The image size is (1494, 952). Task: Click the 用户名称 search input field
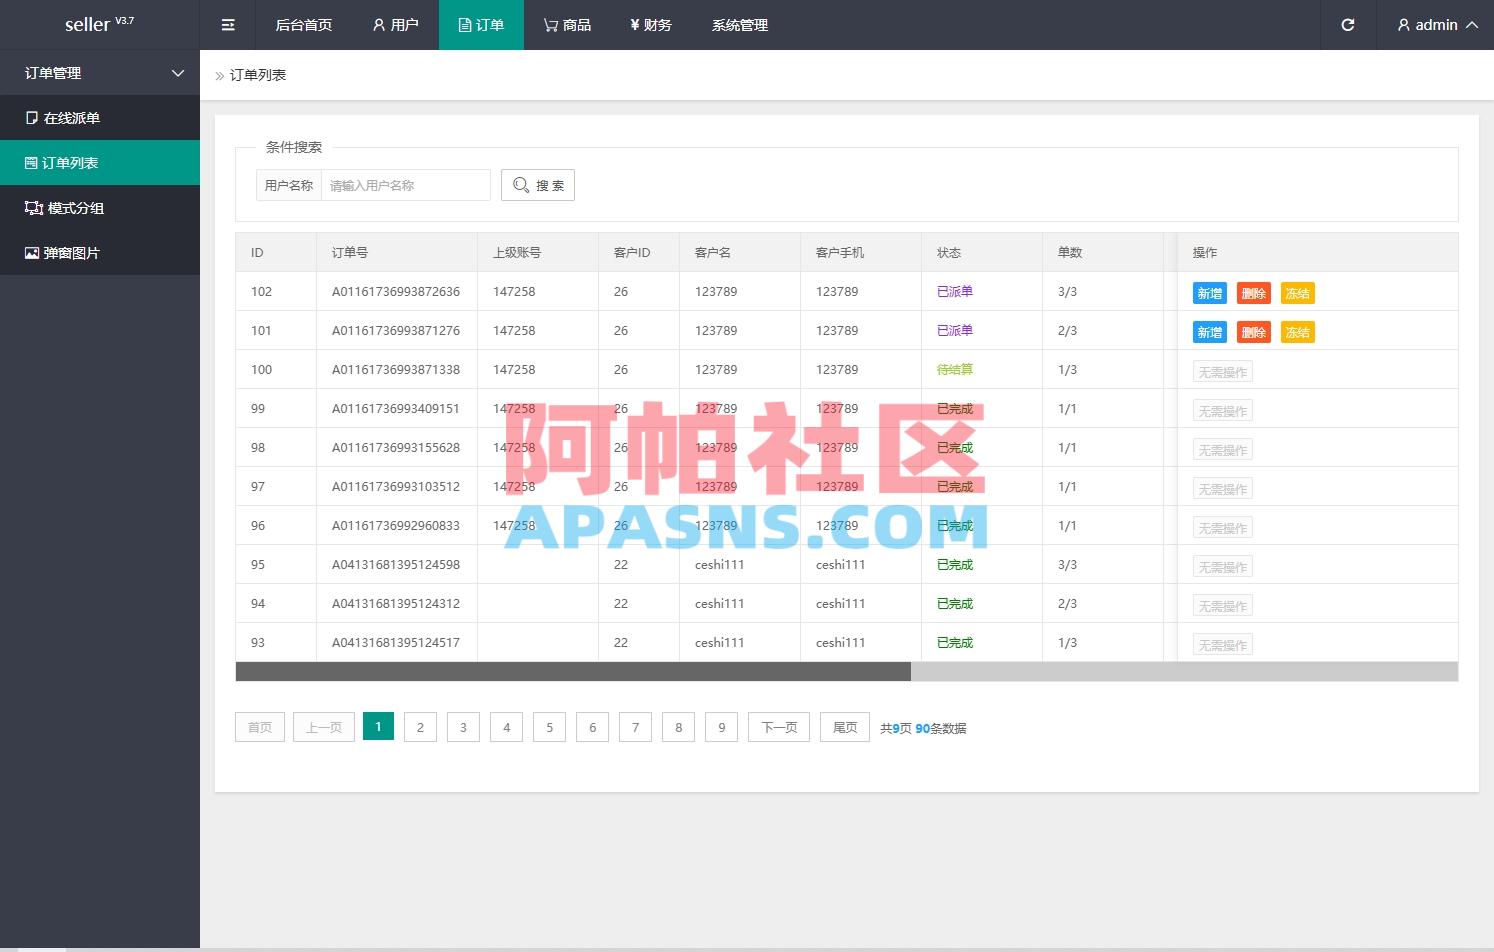point(405,184)
